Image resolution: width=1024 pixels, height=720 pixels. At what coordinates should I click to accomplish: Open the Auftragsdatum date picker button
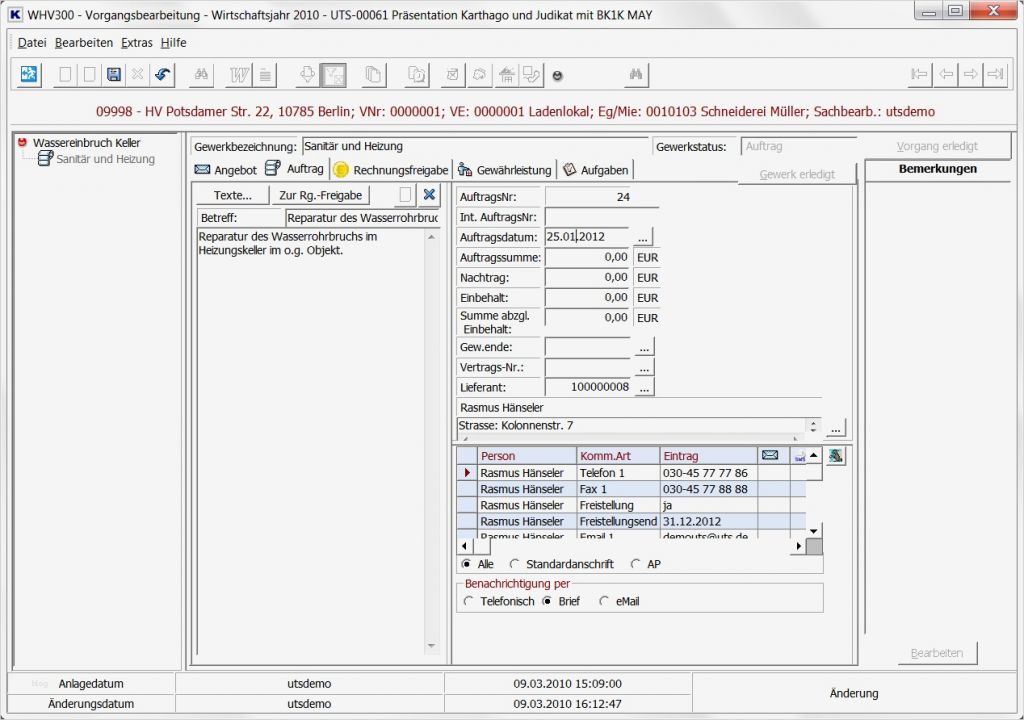point(644,237)
